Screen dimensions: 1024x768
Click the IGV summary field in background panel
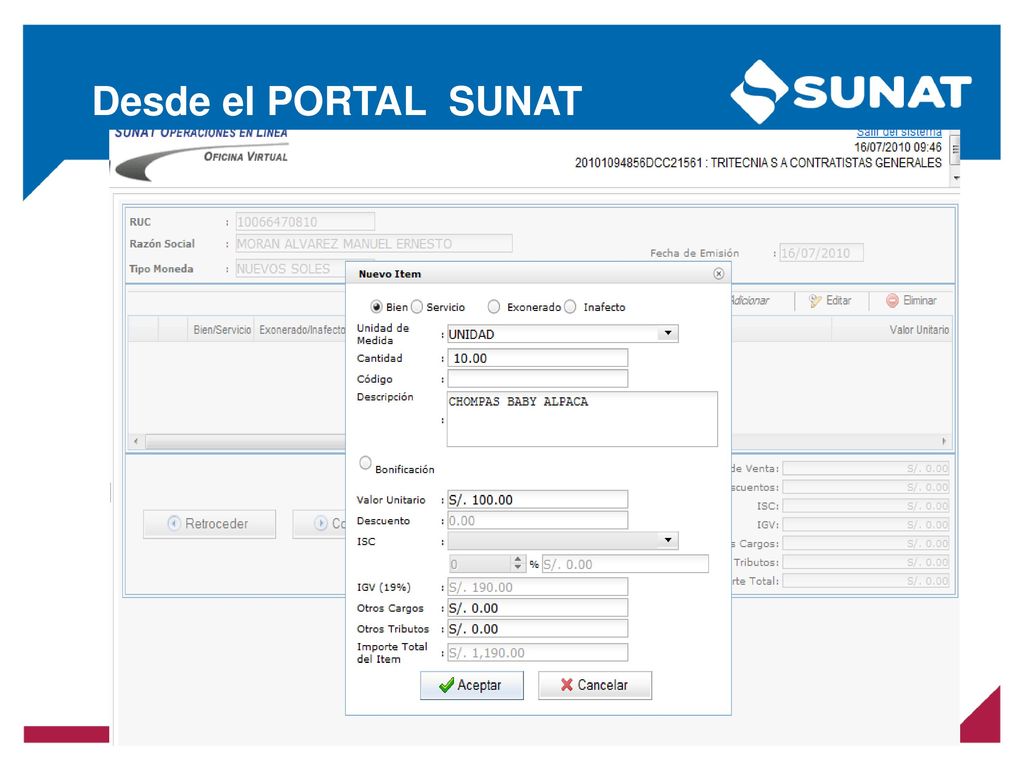(866, 524)
